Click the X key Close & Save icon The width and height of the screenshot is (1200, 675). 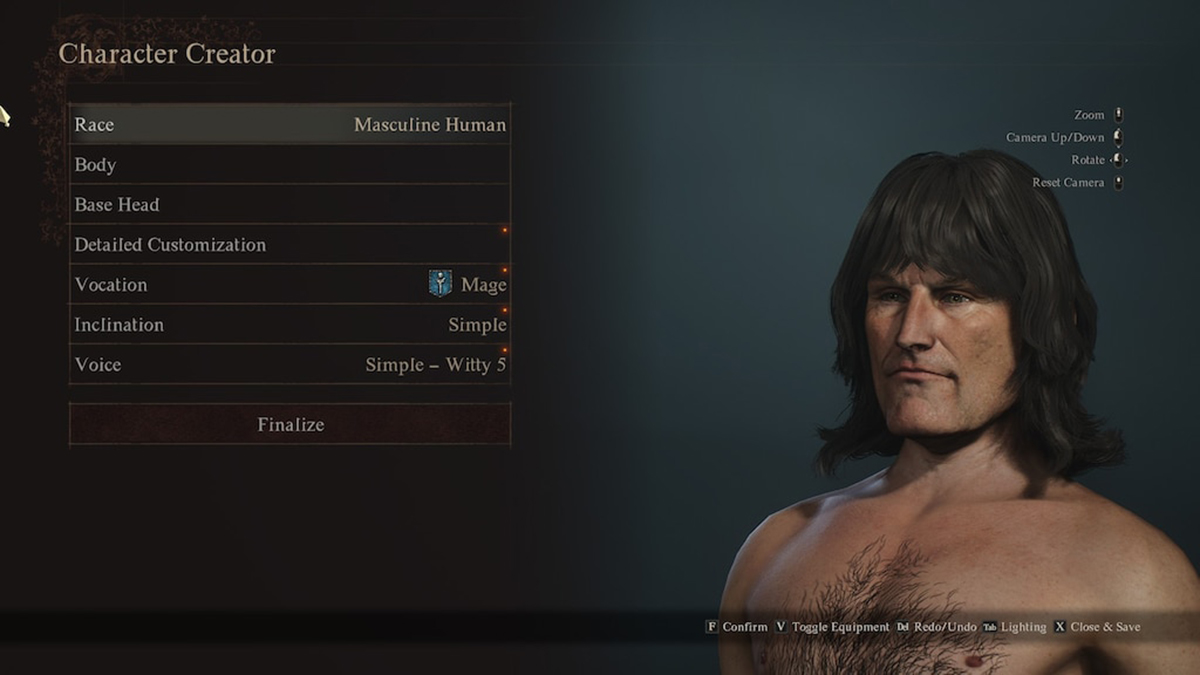click(x=1060, y=627)
